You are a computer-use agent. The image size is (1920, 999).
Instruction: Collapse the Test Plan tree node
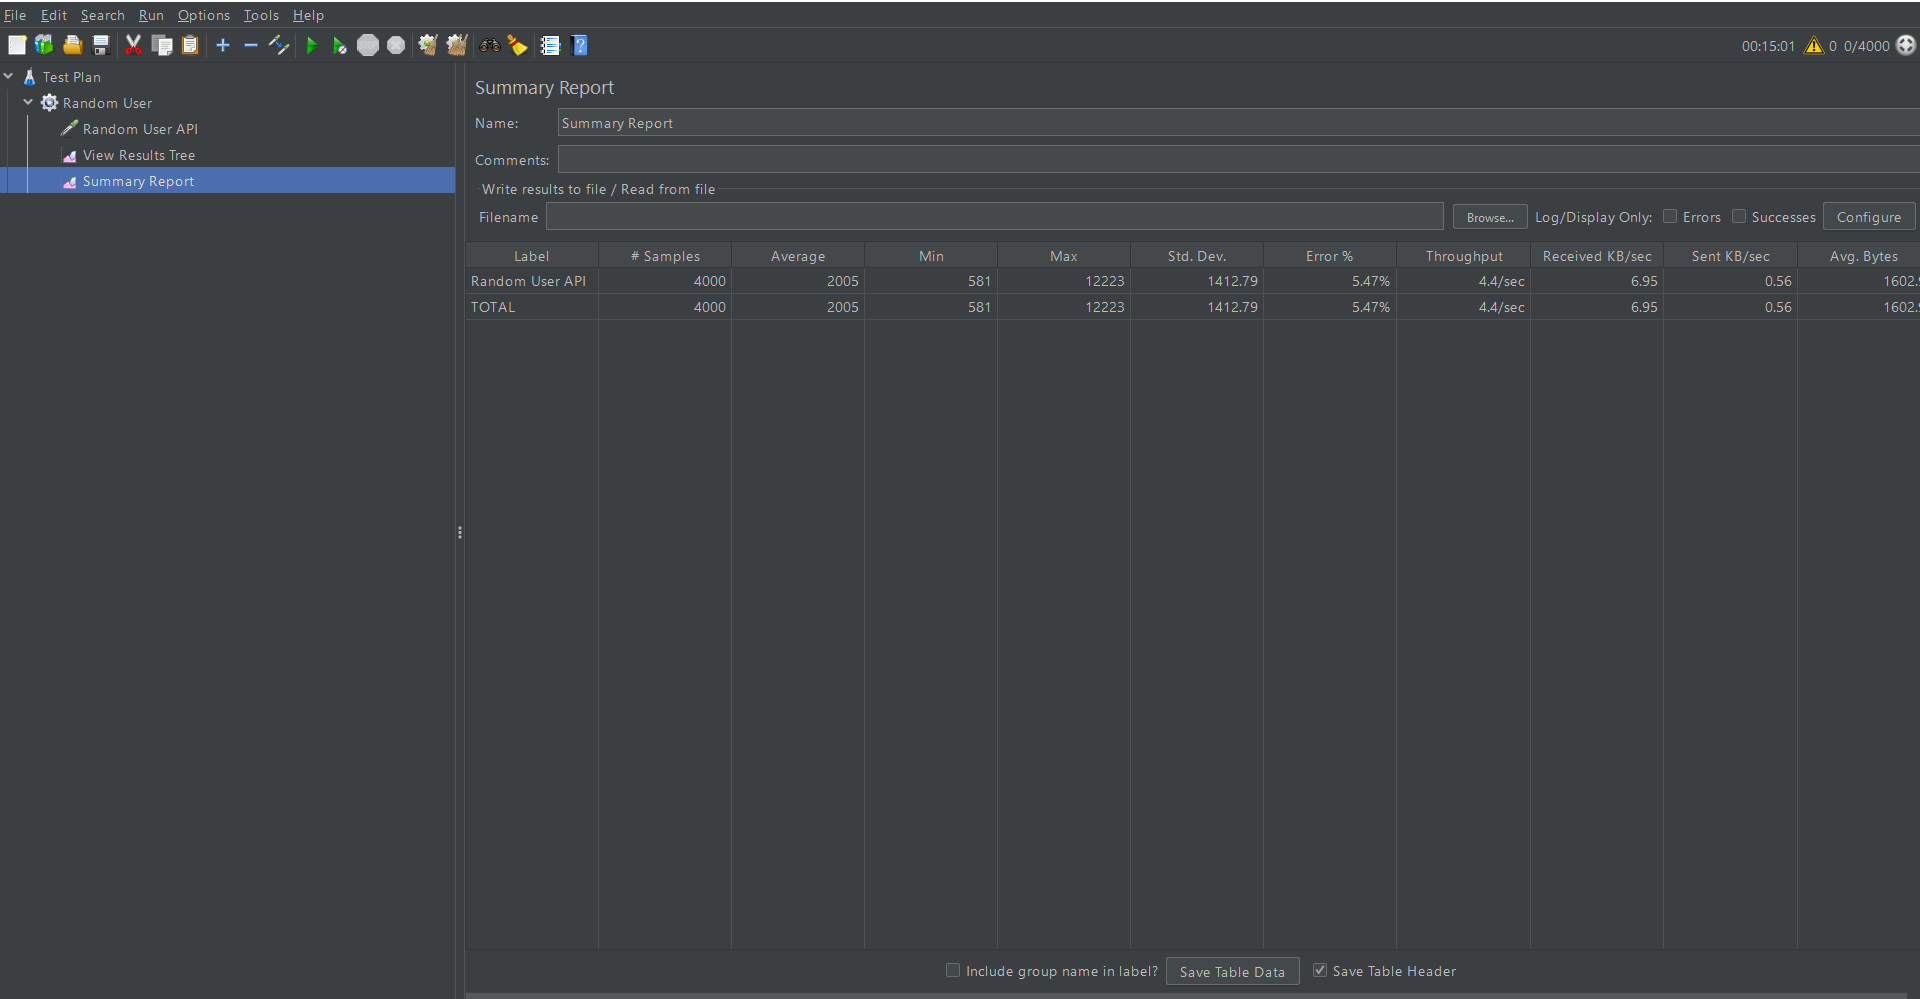point(9,76)
